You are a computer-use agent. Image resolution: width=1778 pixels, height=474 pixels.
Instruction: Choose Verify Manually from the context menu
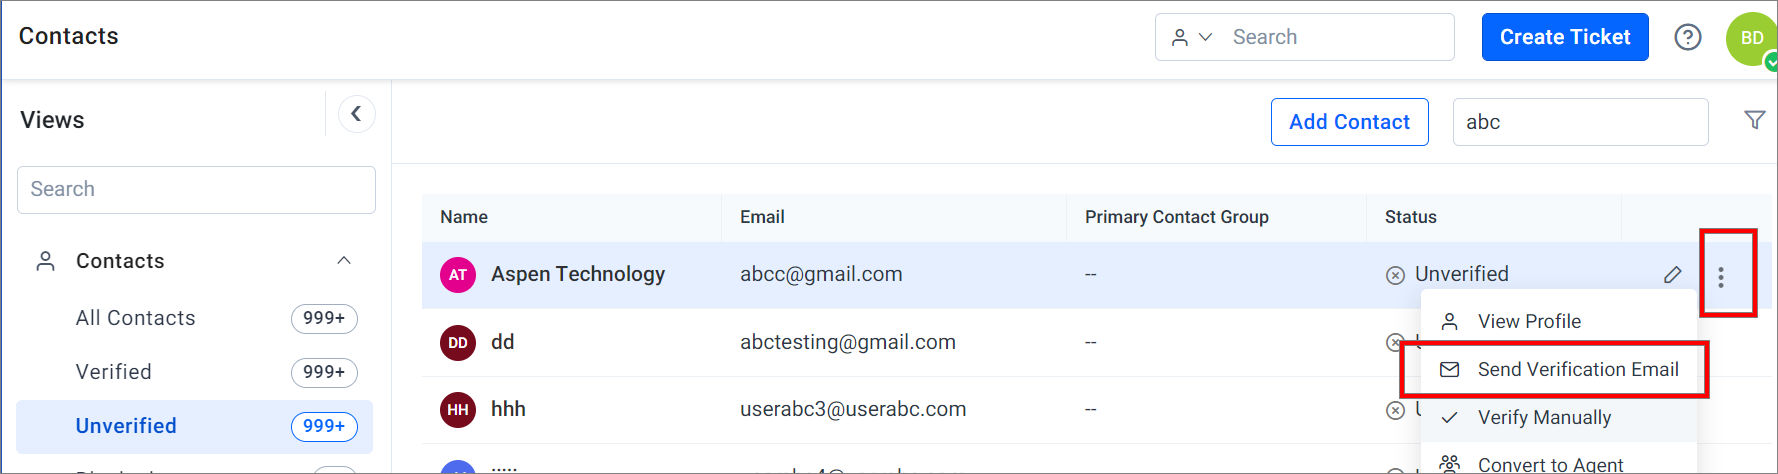(x=1559, y=418)
